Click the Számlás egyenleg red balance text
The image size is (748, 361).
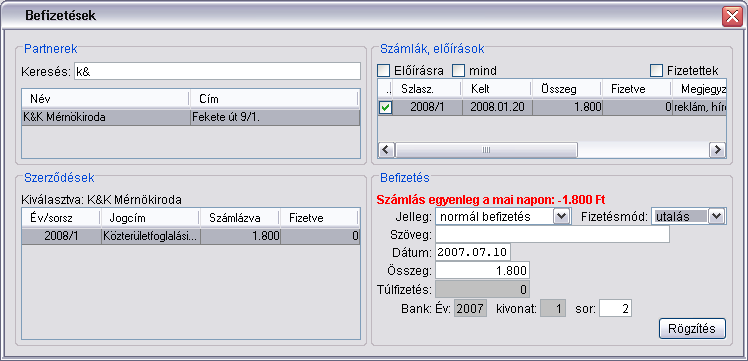point(491,199)
